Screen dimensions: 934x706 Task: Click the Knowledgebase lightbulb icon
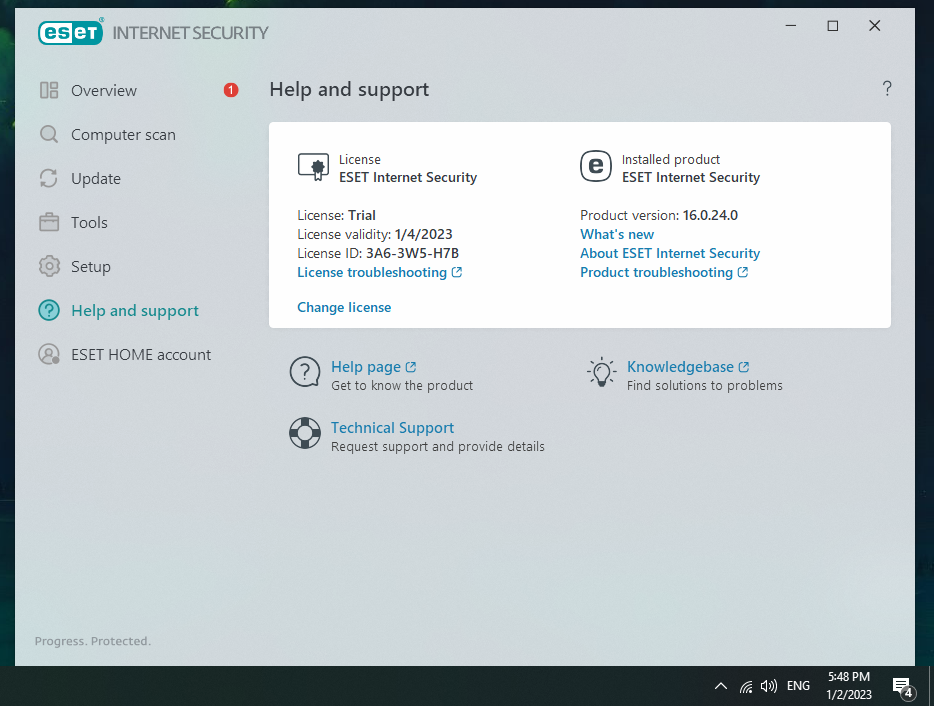(x=602, y=372)
